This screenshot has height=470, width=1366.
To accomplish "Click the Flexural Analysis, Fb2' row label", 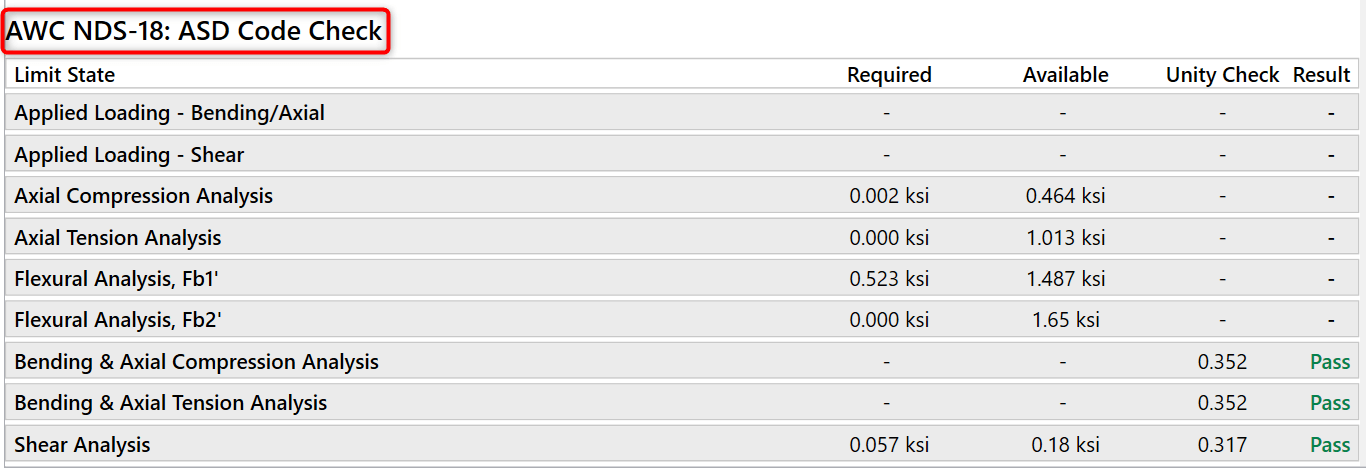I will 116,320.
